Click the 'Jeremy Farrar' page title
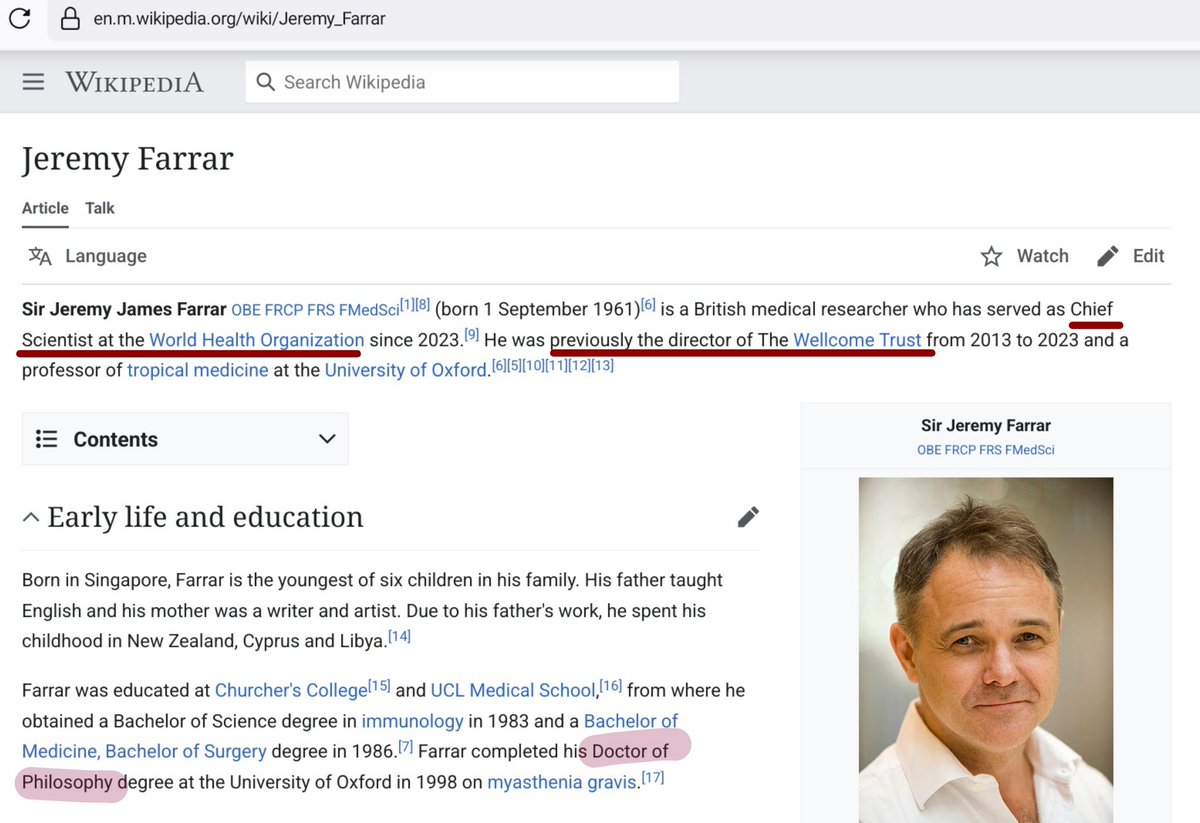 [x=128, y=159]
